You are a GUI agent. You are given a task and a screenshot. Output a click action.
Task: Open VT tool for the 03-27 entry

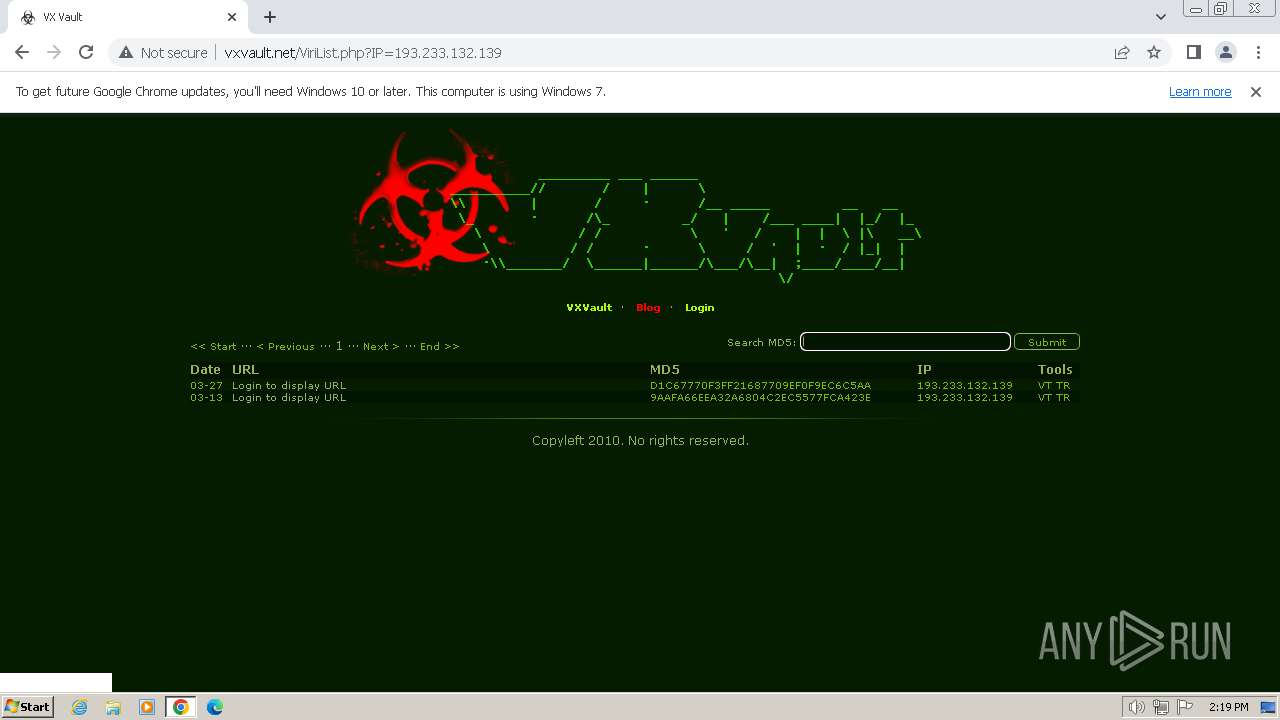coord(1045,386)
